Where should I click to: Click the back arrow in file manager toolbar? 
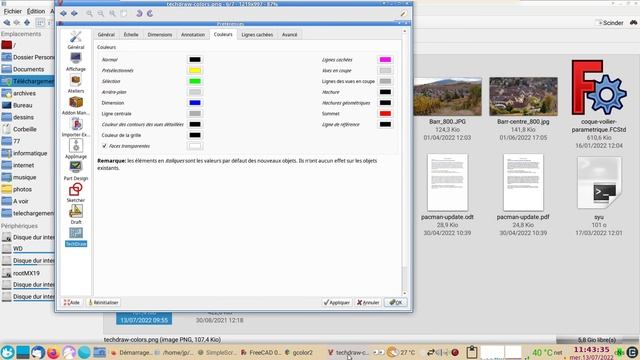(7, 23)
